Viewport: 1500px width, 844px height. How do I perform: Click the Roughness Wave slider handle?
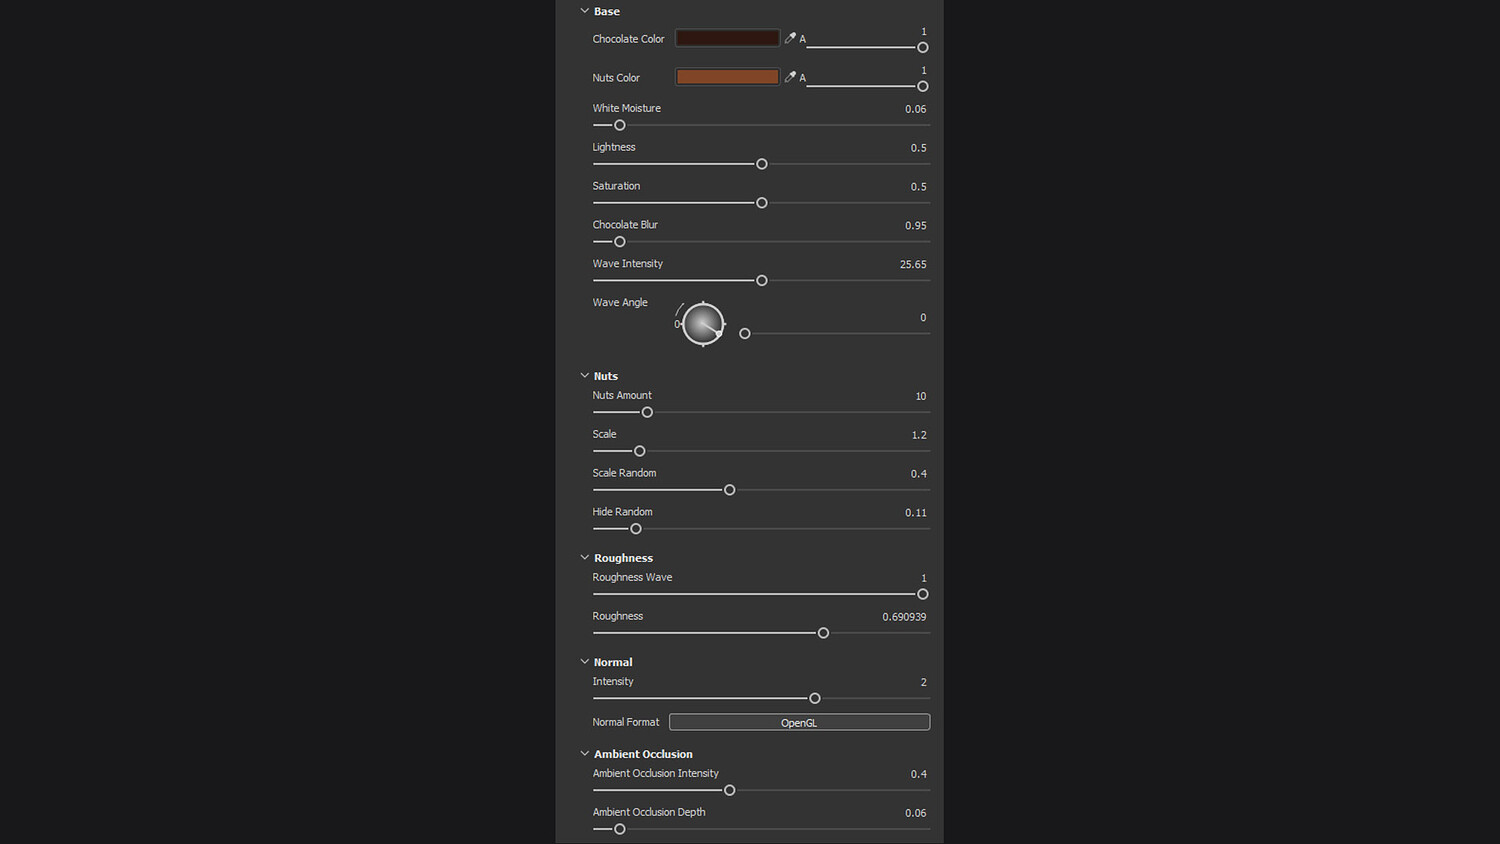click(x=923, y=594)
